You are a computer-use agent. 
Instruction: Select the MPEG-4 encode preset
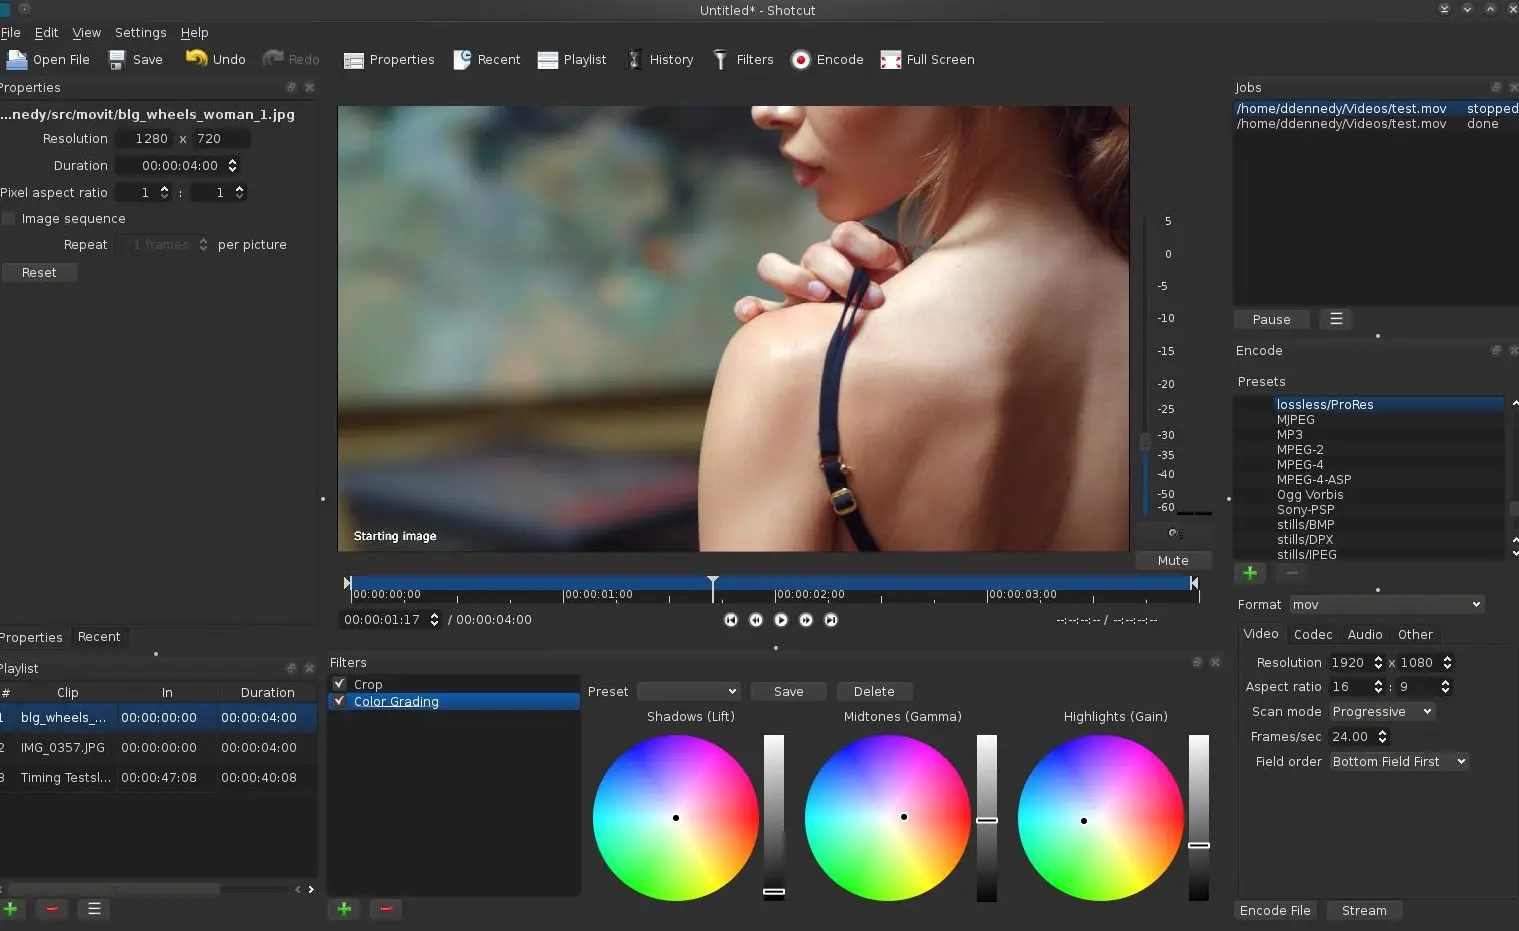pos(1299,464)
